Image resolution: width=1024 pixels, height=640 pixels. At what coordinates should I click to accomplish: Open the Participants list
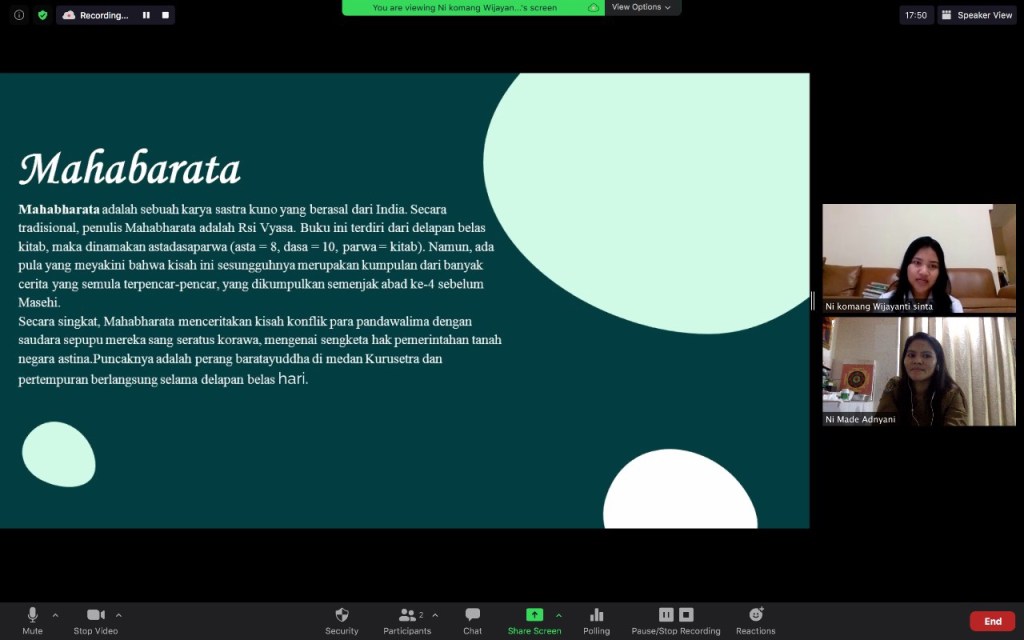(407, 620)
